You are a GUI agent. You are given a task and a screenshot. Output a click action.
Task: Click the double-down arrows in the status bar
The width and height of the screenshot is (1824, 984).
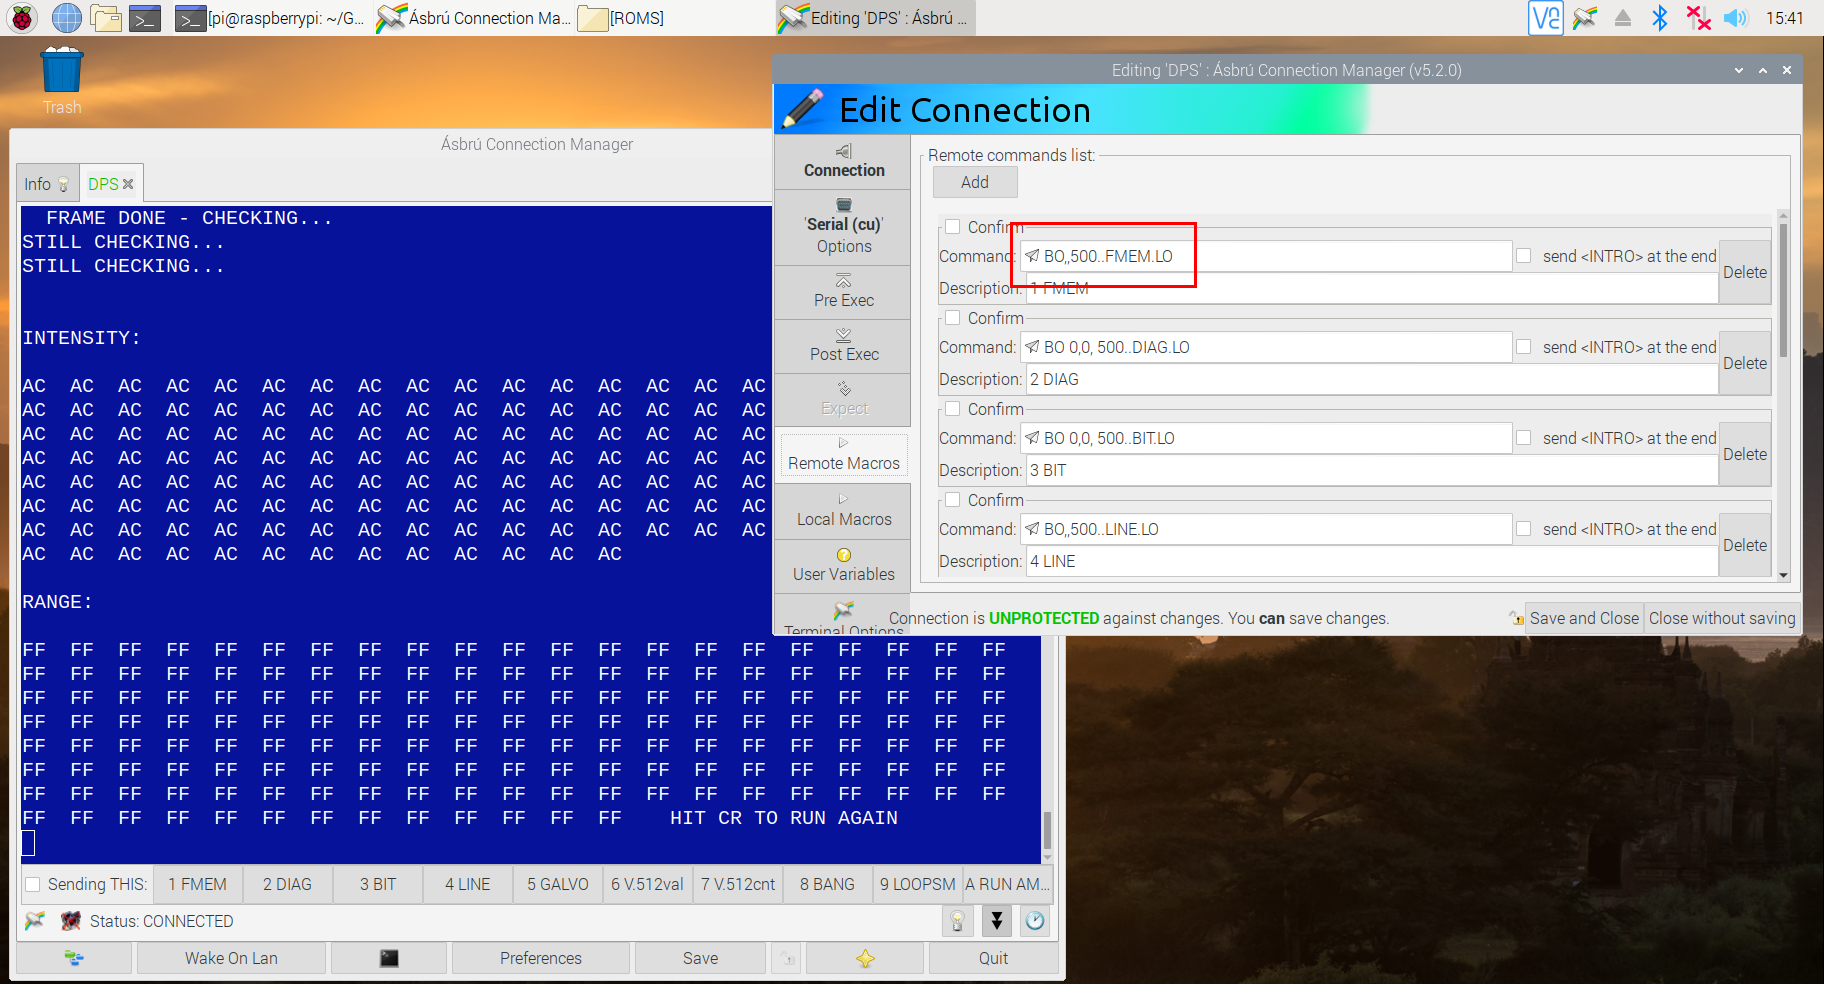[x=996, y=921]
